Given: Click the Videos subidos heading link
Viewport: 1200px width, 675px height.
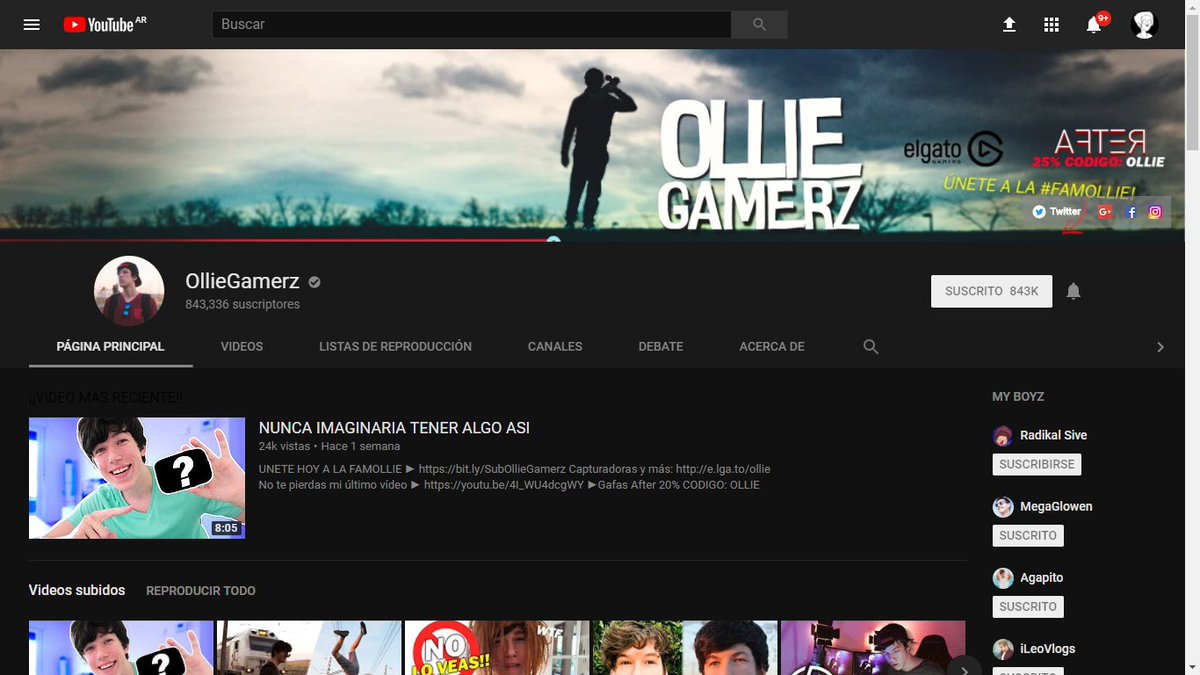Looking at the screenshot, I should (77, 590).
